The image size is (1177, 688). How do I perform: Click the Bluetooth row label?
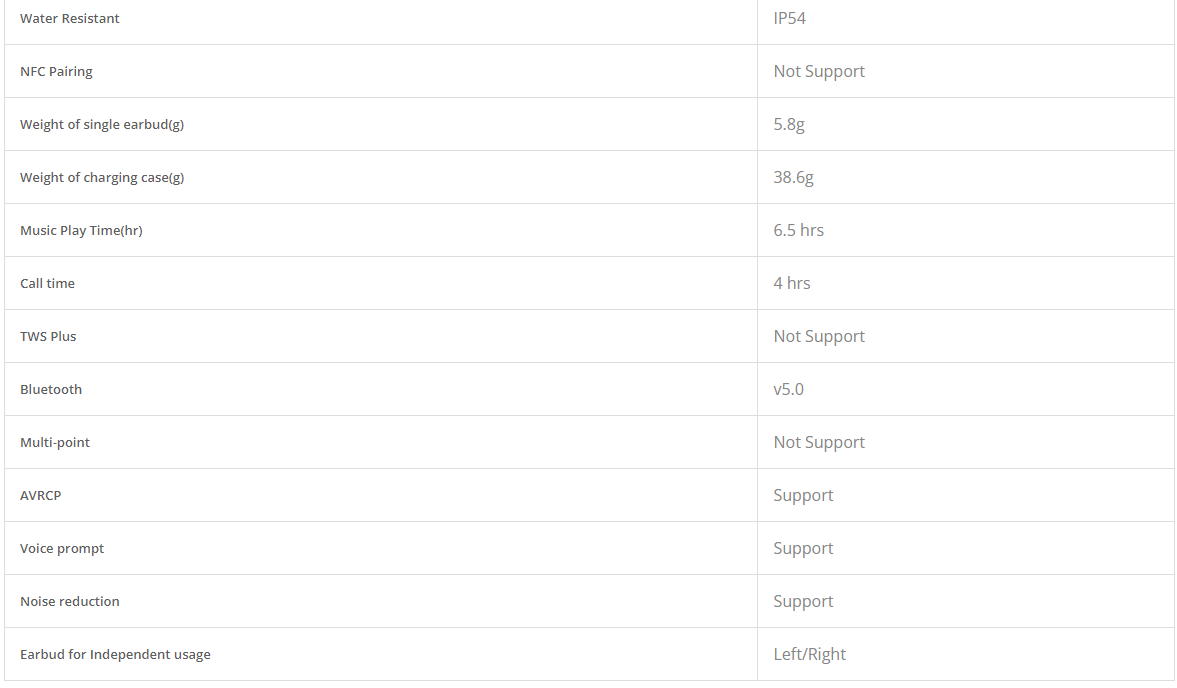[51, 389]
